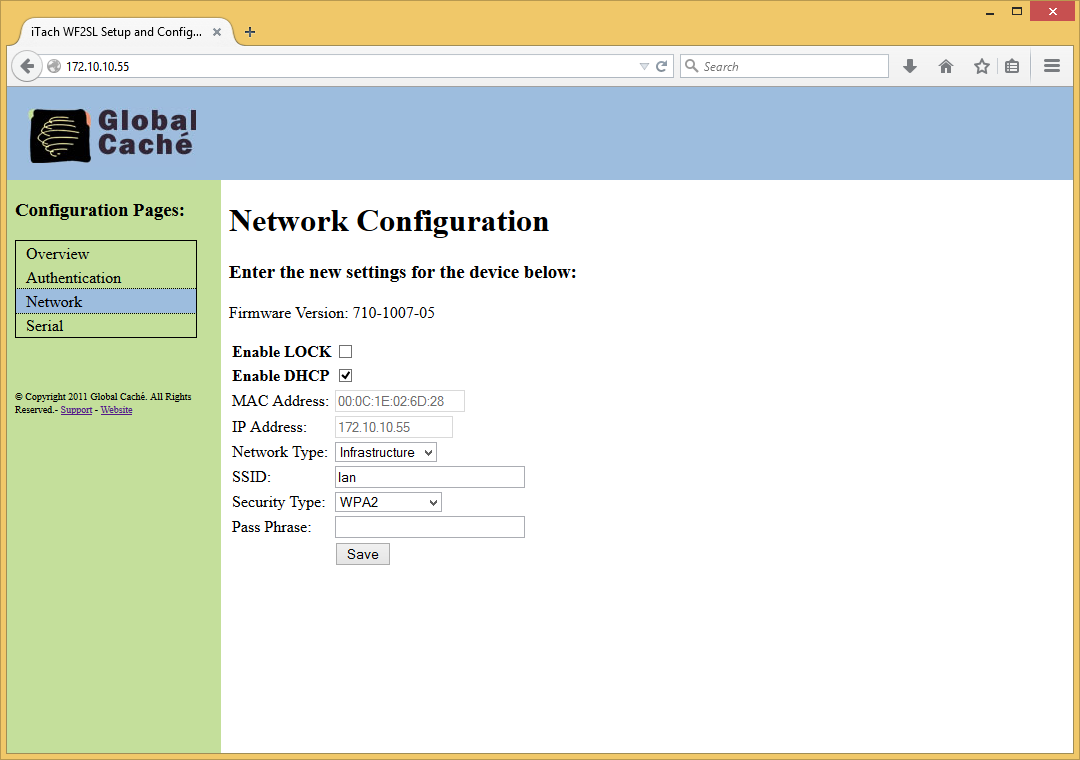Image resolution: width=1080 pixels, height=760 pixels.
Task: Expand the Network Type Infrastructure dropdown
Action: 386,453
